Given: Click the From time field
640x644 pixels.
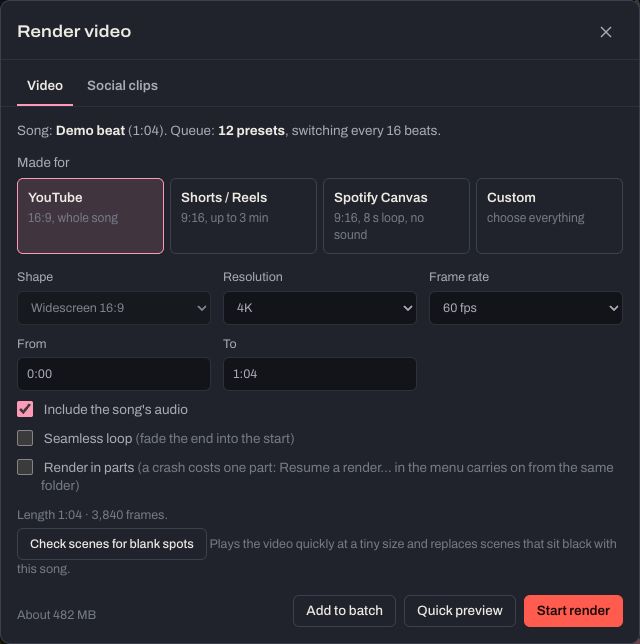Looking at the screenshot, I should [114, 374].
